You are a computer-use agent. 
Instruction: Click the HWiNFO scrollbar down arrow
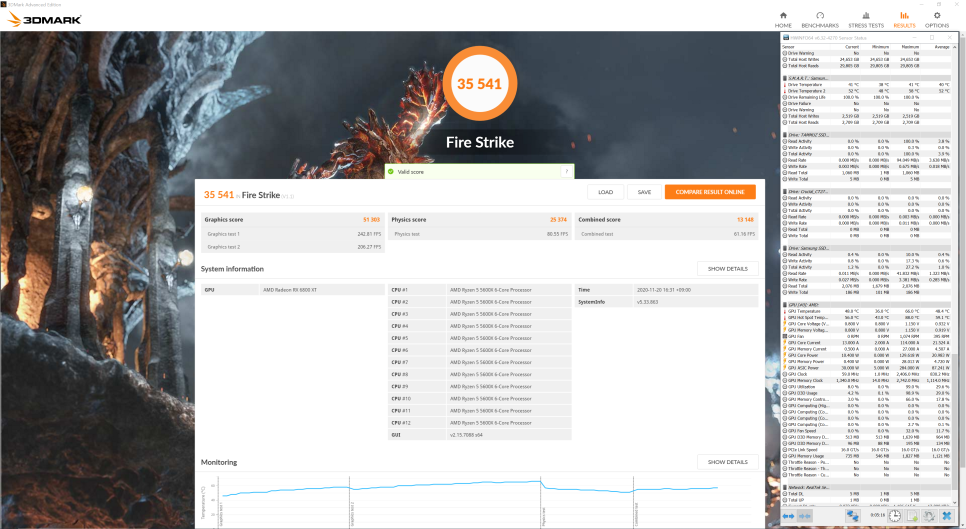coord(955,502)
